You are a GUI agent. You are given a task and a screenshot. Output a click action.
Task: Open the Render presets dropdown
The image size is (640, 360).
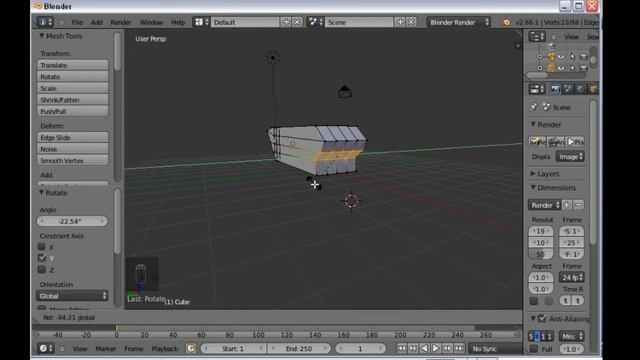544,205
